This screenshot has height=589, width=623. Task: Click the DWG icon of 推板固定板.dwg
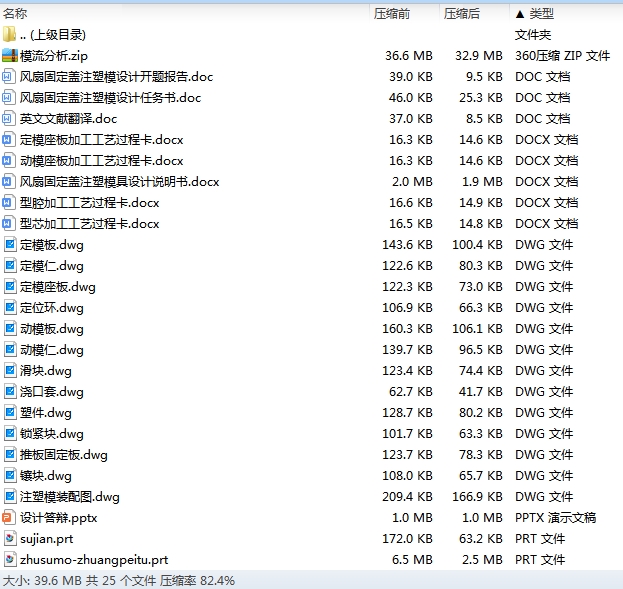[x=10, y=455]
